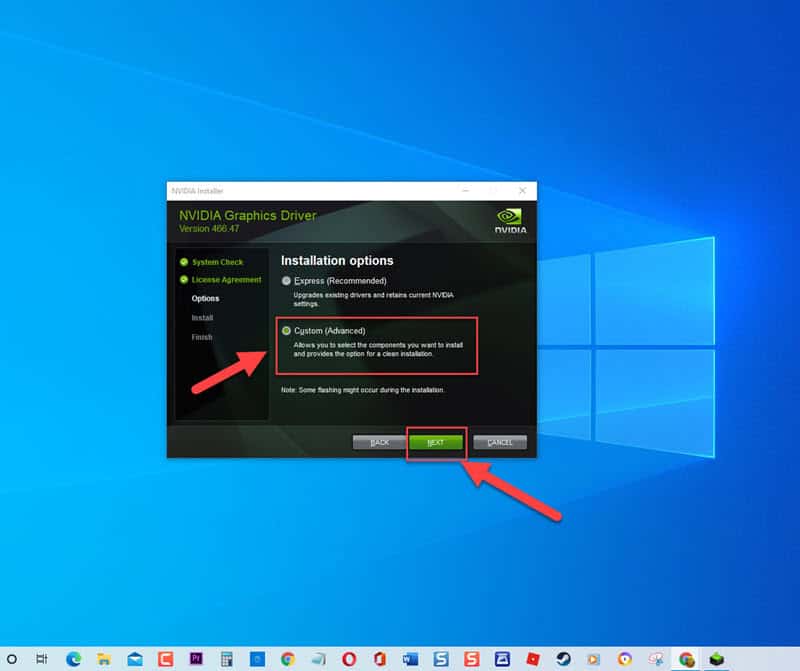Click the green NEXT button

[x=436, y=442]
